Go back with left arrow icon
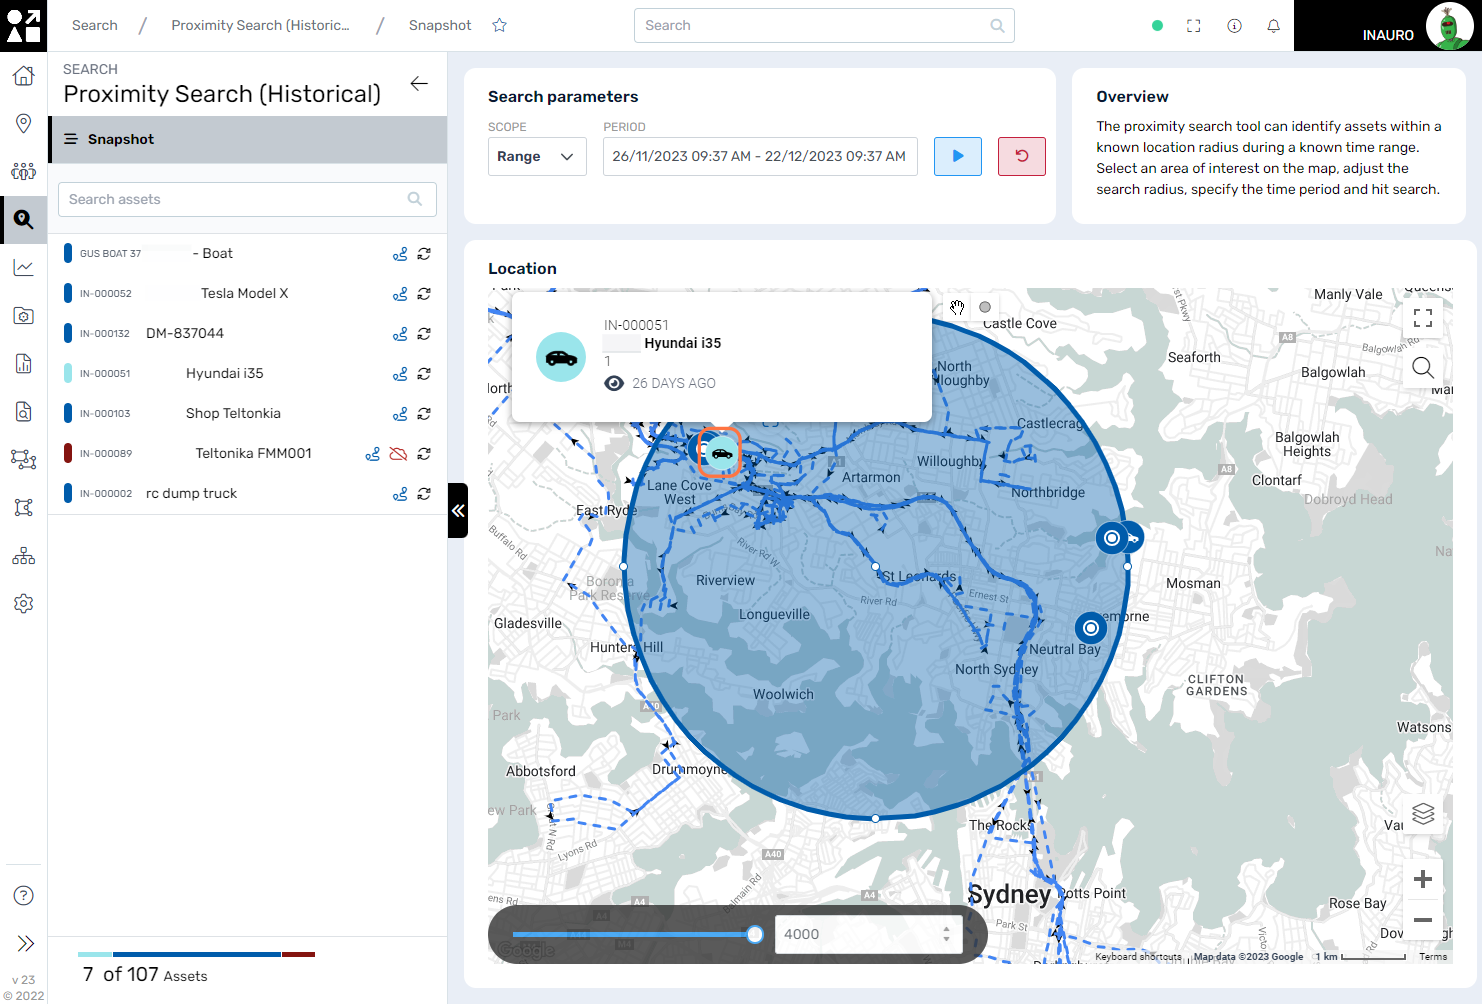This screenshot has width=1482, height=1004. pyautogui.click(x=419, y=84)
